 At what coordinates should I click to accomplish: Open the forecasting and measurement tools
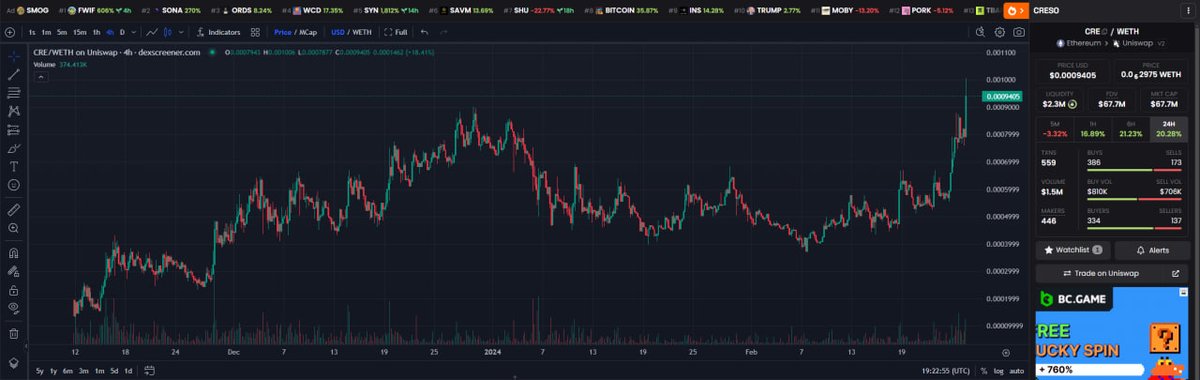[x=14, y=129]
